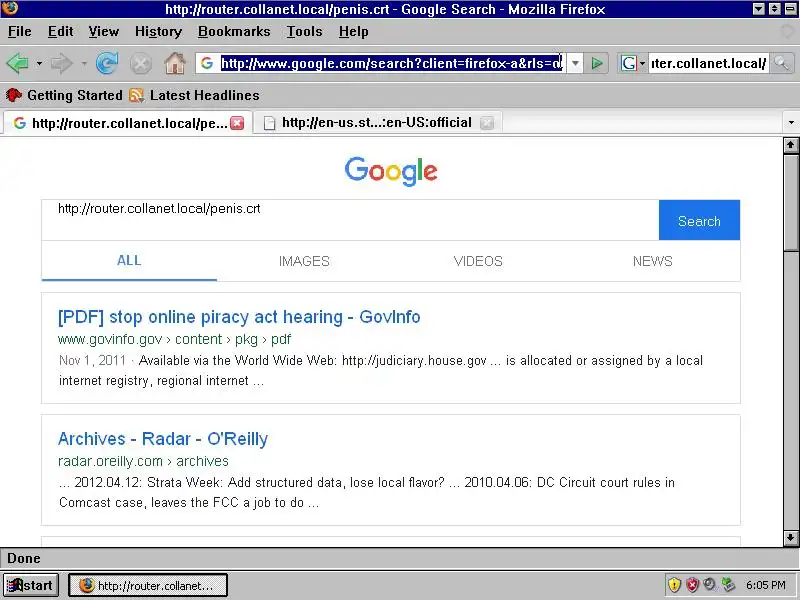The image size is (800, 600).
Task: Open the search engine selector dropdown
Action: point(633,63)
